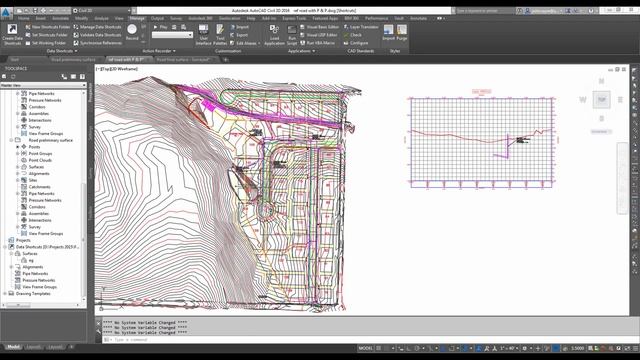Screen dimensions: 640x360
Task: Open the Edit Aliases dropdown
Action: (245, 43)
